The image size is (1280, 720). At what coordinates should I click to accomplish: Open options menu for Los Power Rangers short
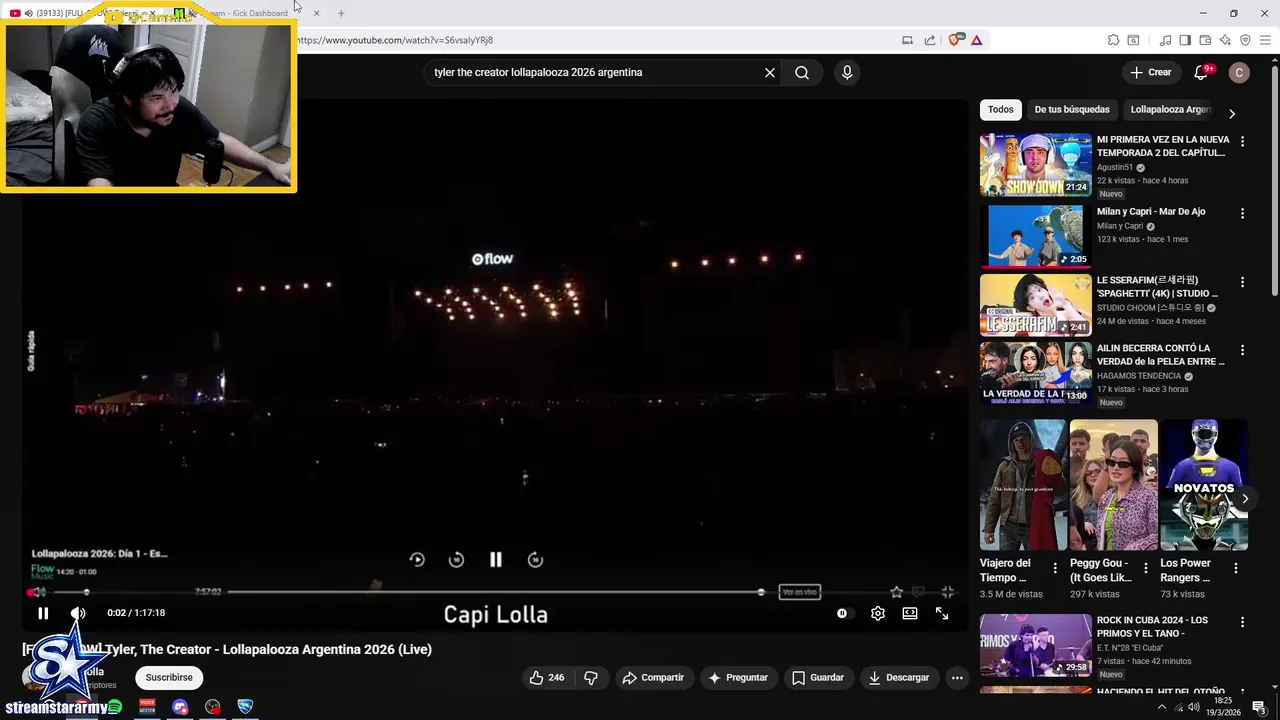coord(1236,568)
